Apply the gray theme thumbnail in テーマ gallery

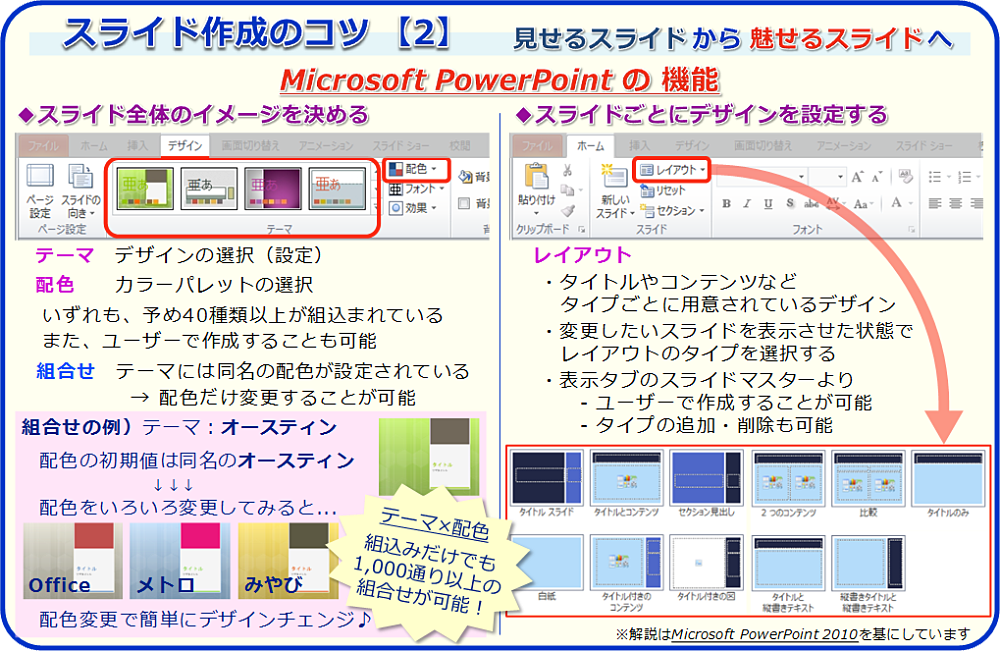[x=209, y=189]
